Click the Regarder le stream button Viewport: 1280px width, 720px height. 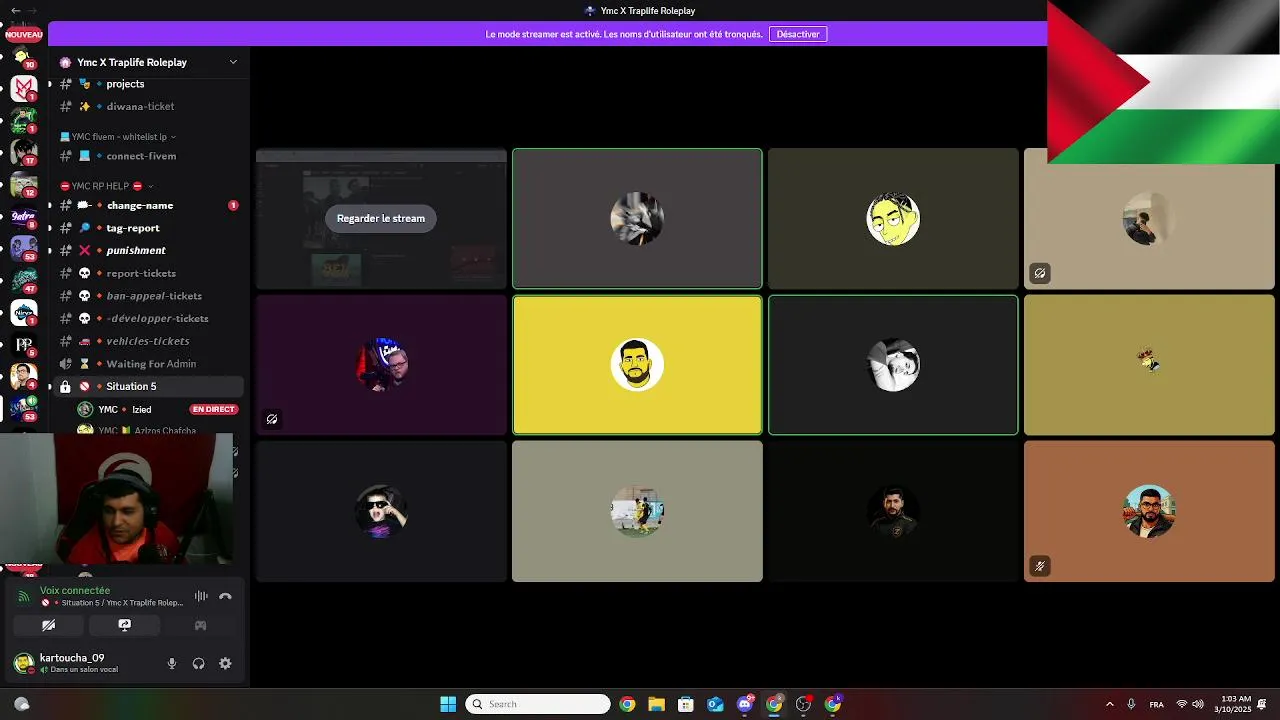tap(380, 218)
